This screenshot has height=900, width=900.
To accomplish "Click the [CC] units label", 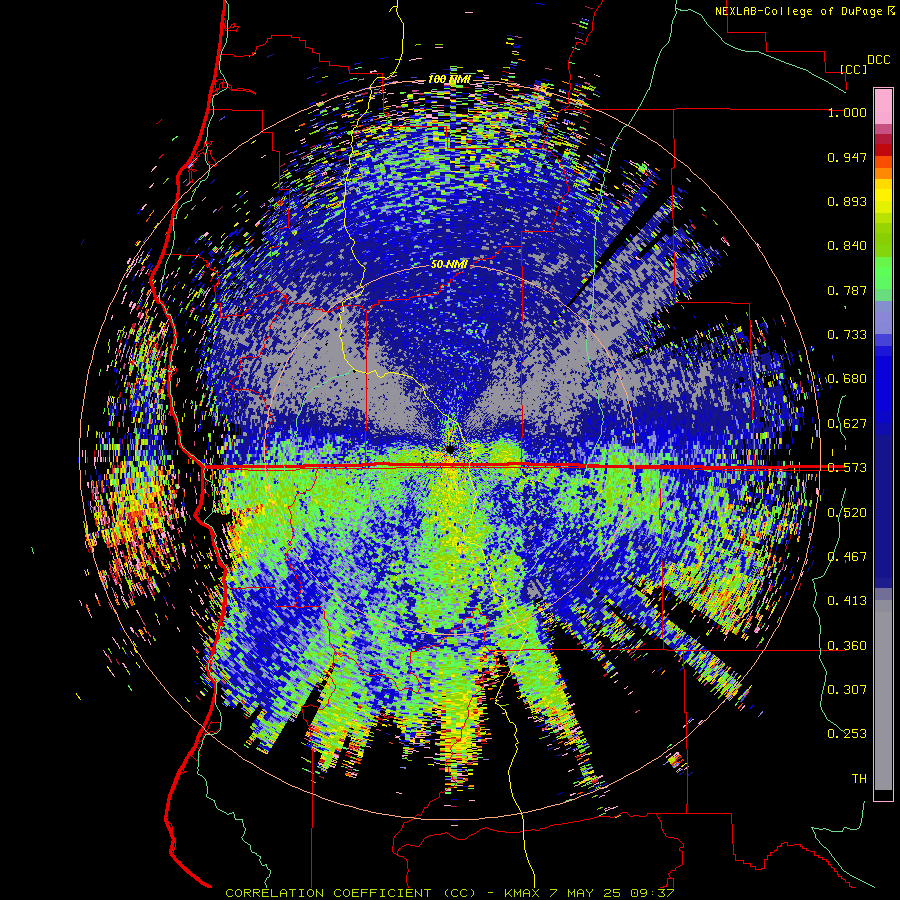I will point(853,69).
